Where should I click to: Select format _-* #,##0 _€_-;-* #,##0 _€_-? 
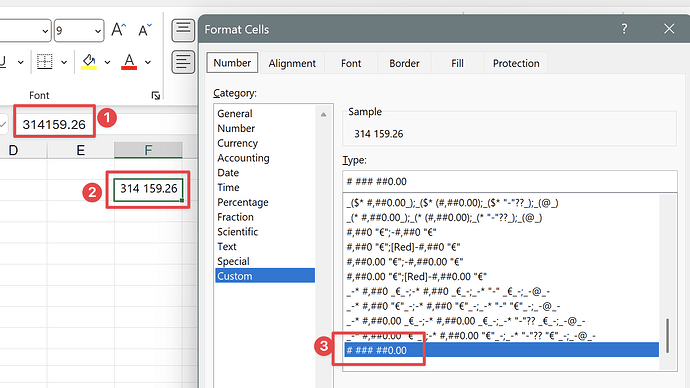click(501, 291)
